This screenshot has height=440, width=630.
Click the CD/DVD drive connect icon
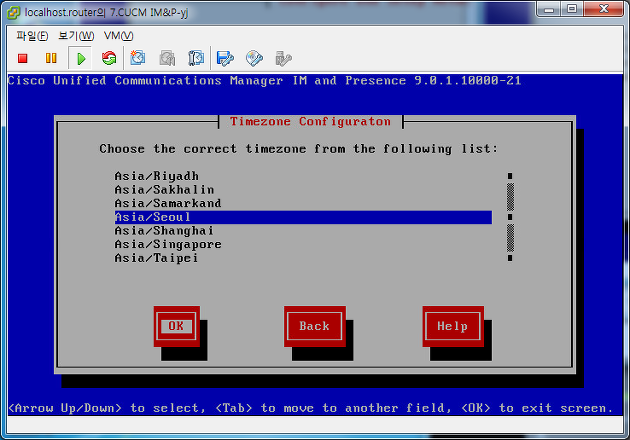[x=254, y=59]
